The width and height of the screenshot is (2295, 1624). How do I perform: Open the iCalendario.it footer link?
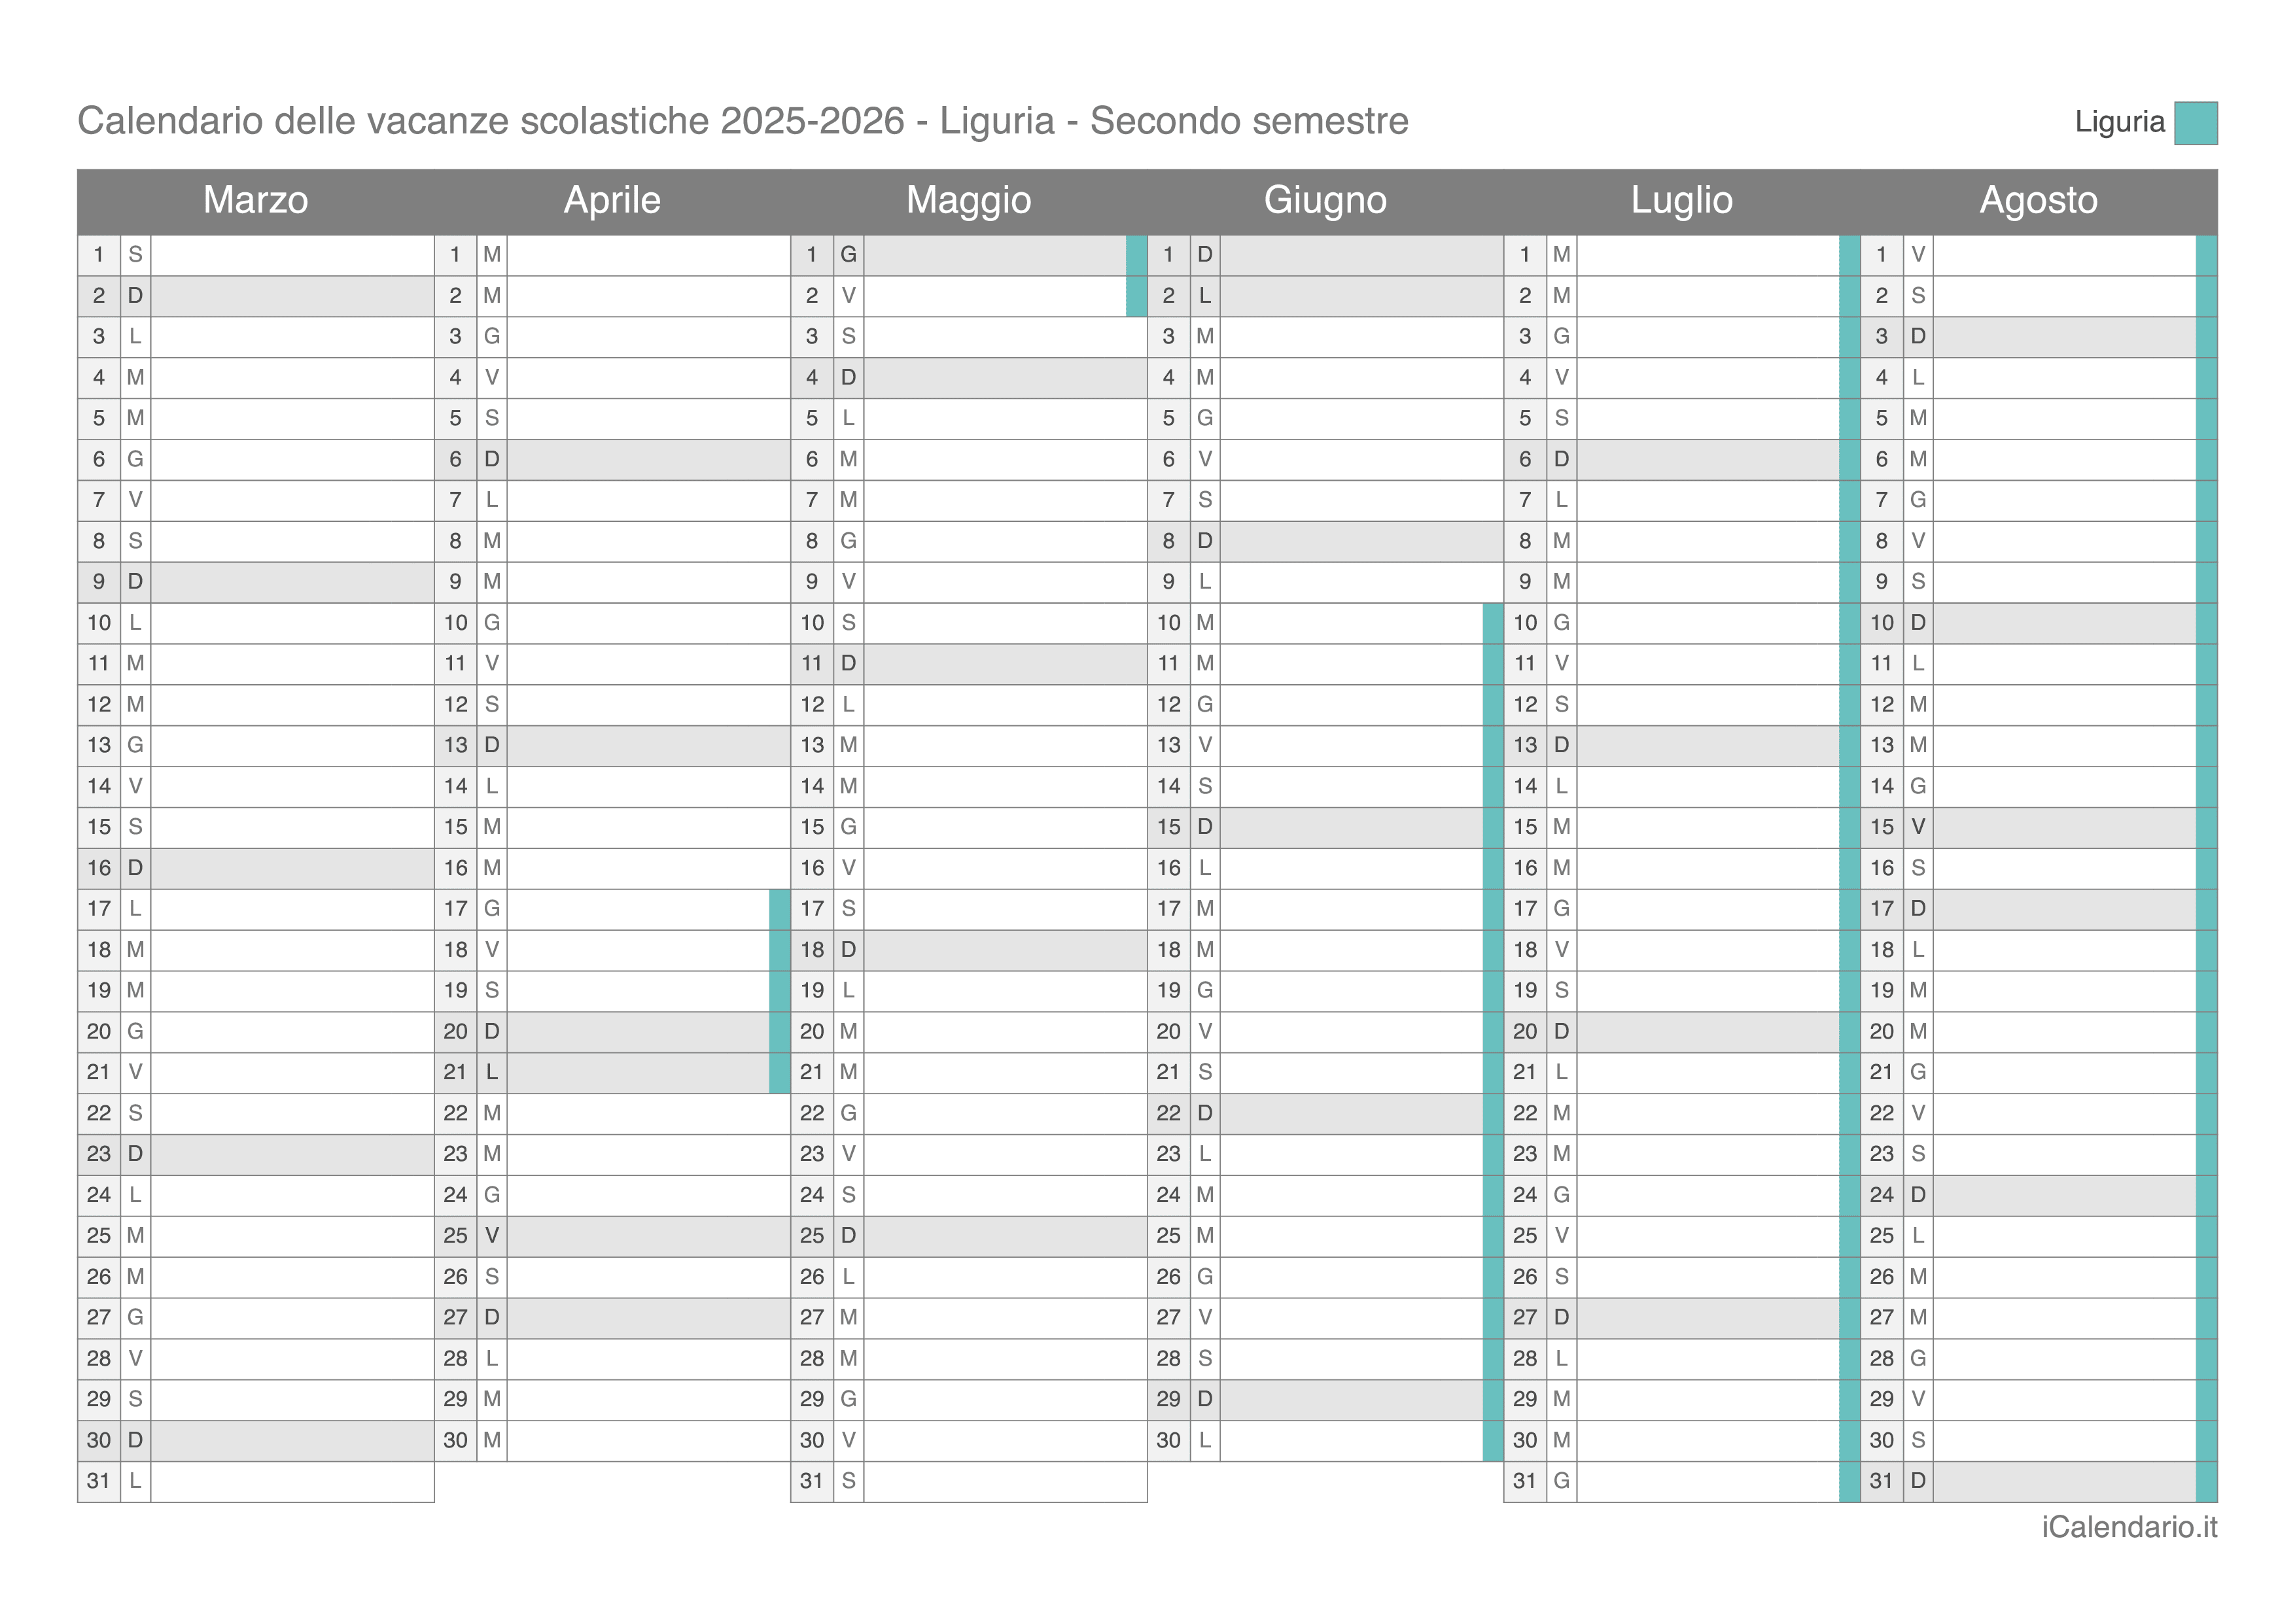pos(2130,1528)
